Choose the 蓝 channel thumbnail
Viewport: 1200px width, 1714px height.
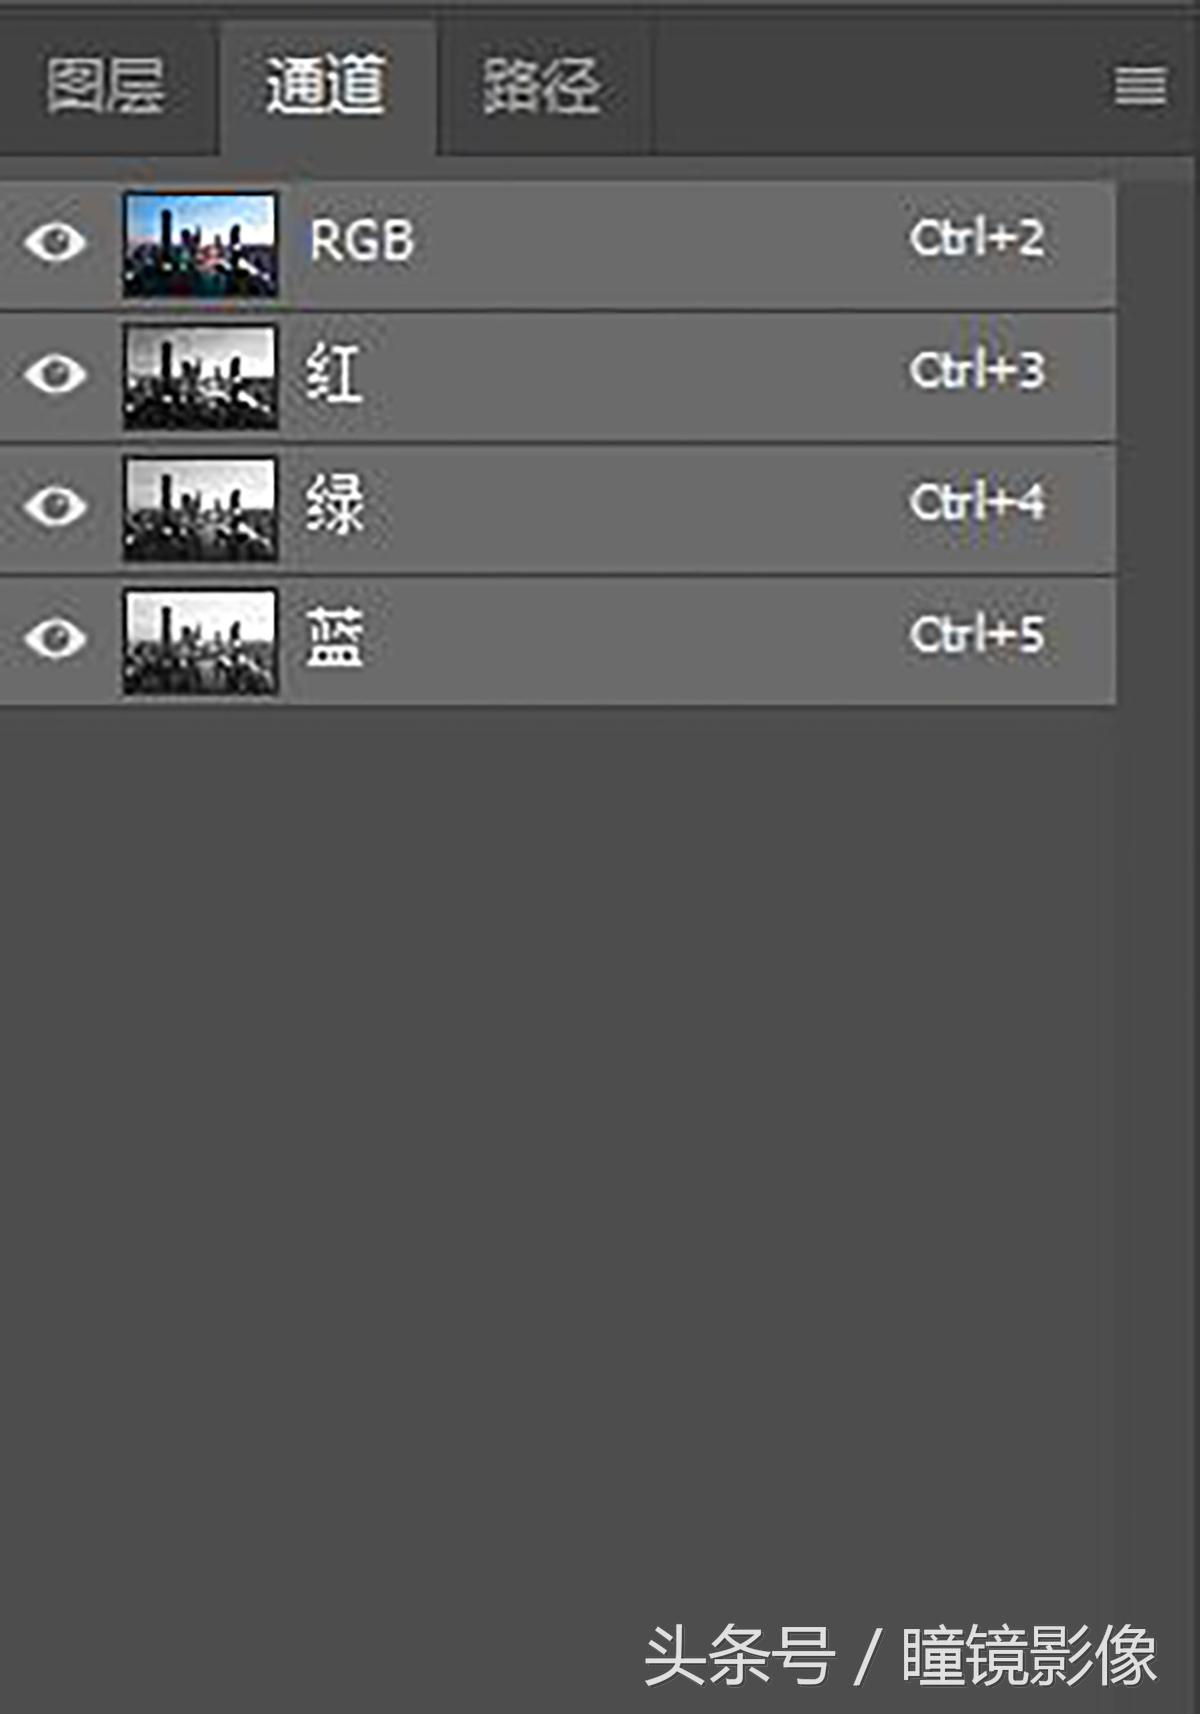click(200, 641)
